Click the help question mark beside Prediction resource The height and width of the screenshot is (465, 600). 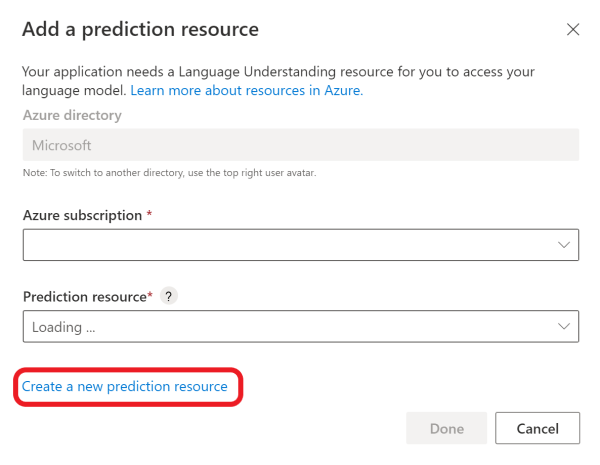point(169,297)
